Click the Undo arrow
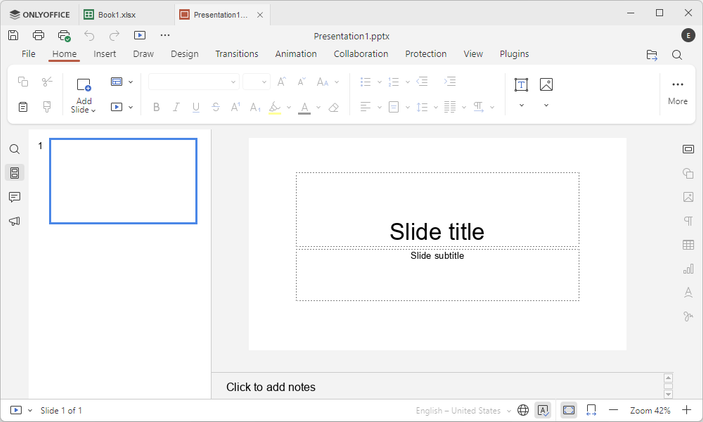 click(89, 35)
